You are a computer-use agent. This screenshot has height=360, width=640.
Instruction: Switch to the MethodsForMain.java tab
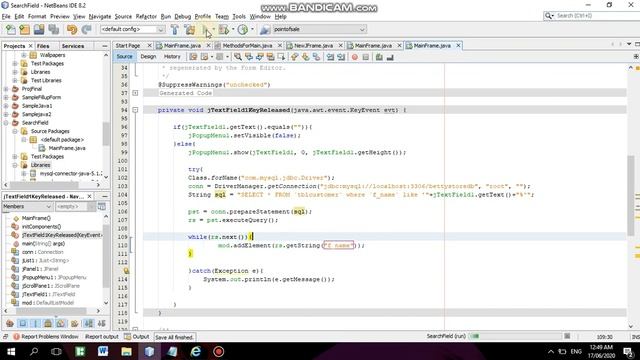tap(247, 46)
